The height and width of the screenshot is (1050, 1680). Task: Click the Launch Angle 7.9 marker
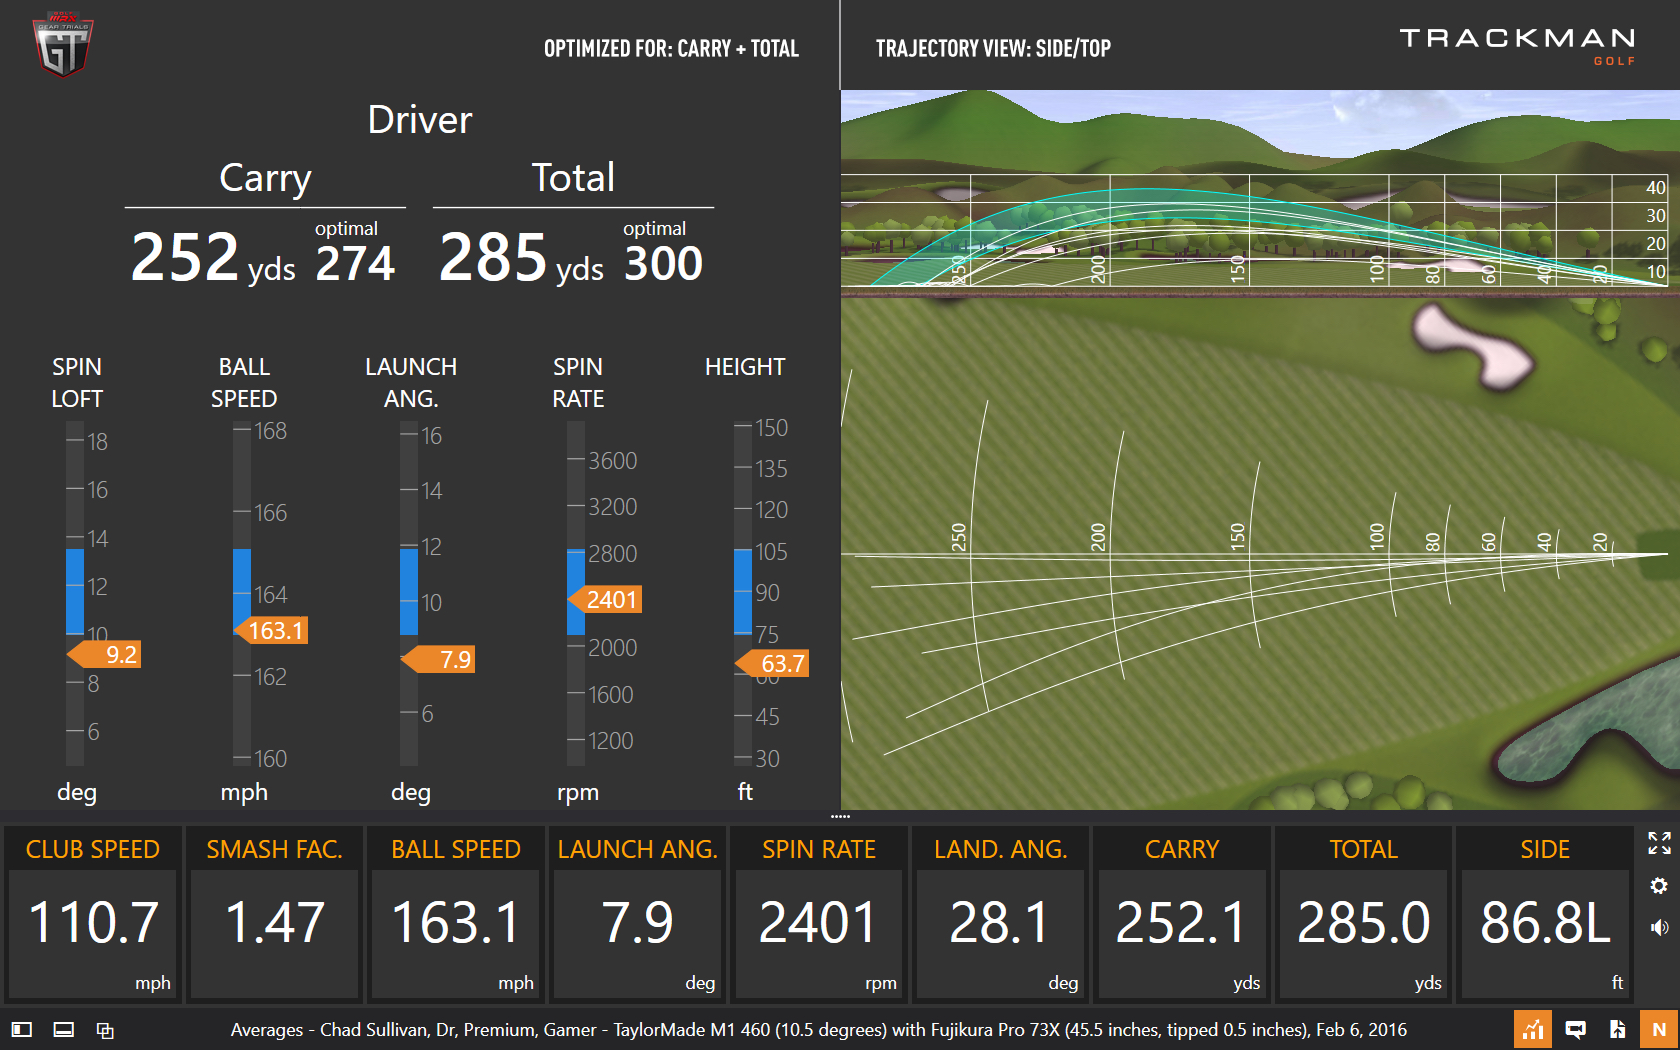[438, 660]
